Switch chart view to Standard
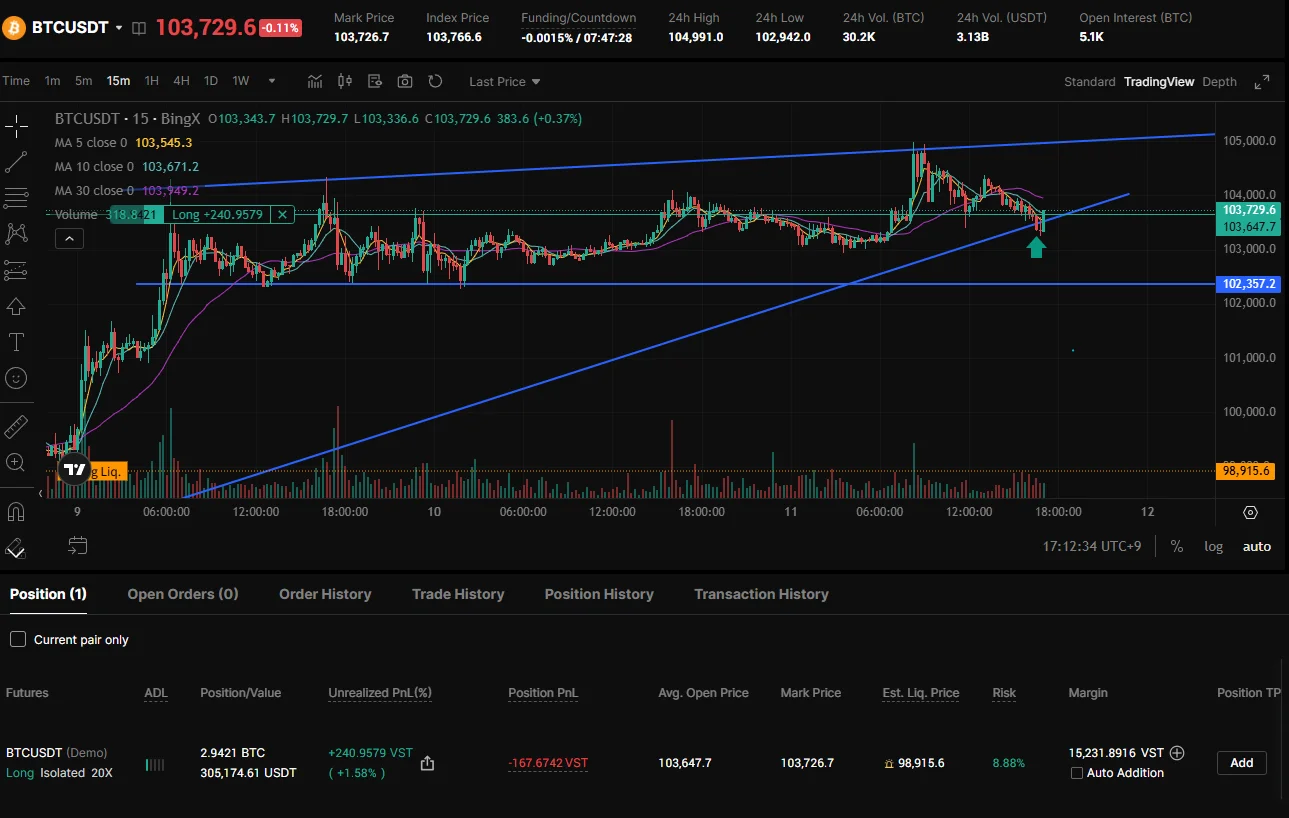Viewport: 1289px width, 818px height. 1090,82
